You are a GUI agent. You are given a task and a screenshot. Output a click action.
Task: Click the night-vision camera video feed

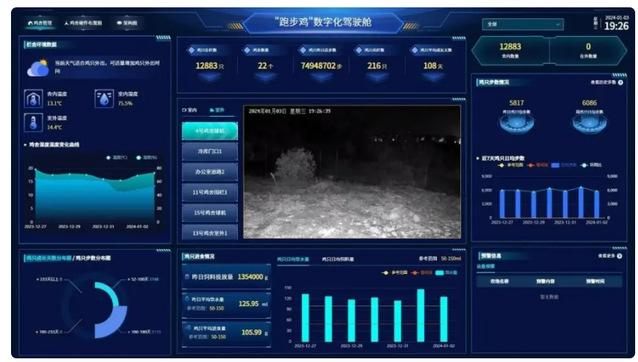[352, 172]
